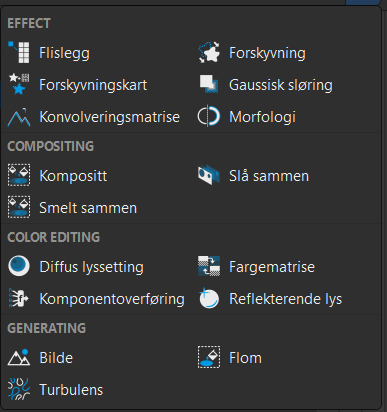Select the Diffus lyssetting icon
This screenshot has width=387, height=412.
[19, 266]
